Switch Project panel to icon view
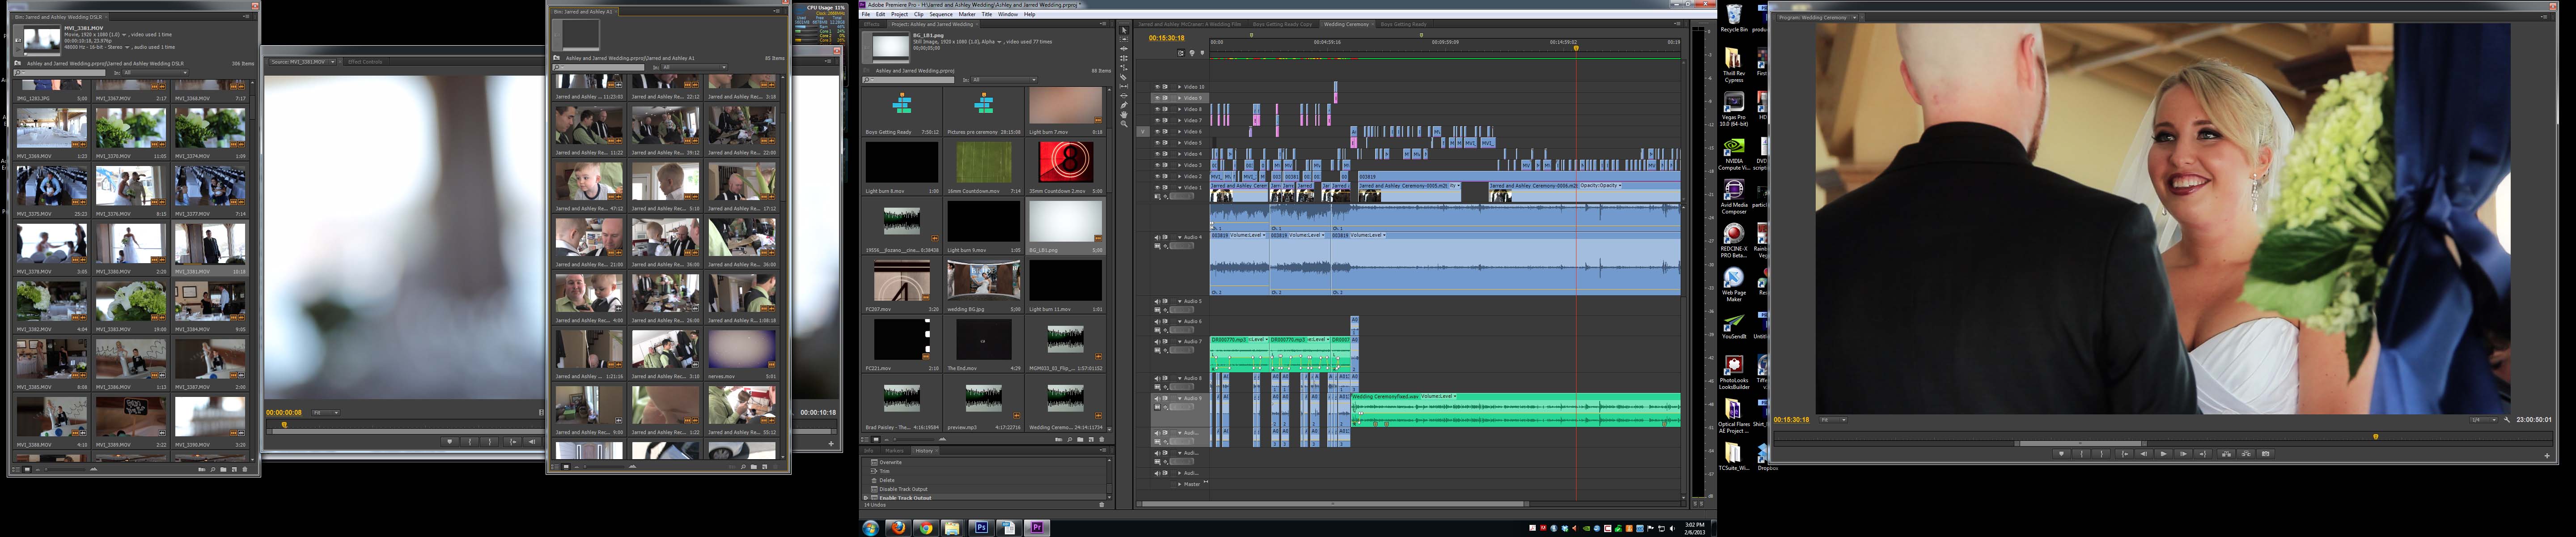Screen dimensions: 2576x537 coord(876,440)
